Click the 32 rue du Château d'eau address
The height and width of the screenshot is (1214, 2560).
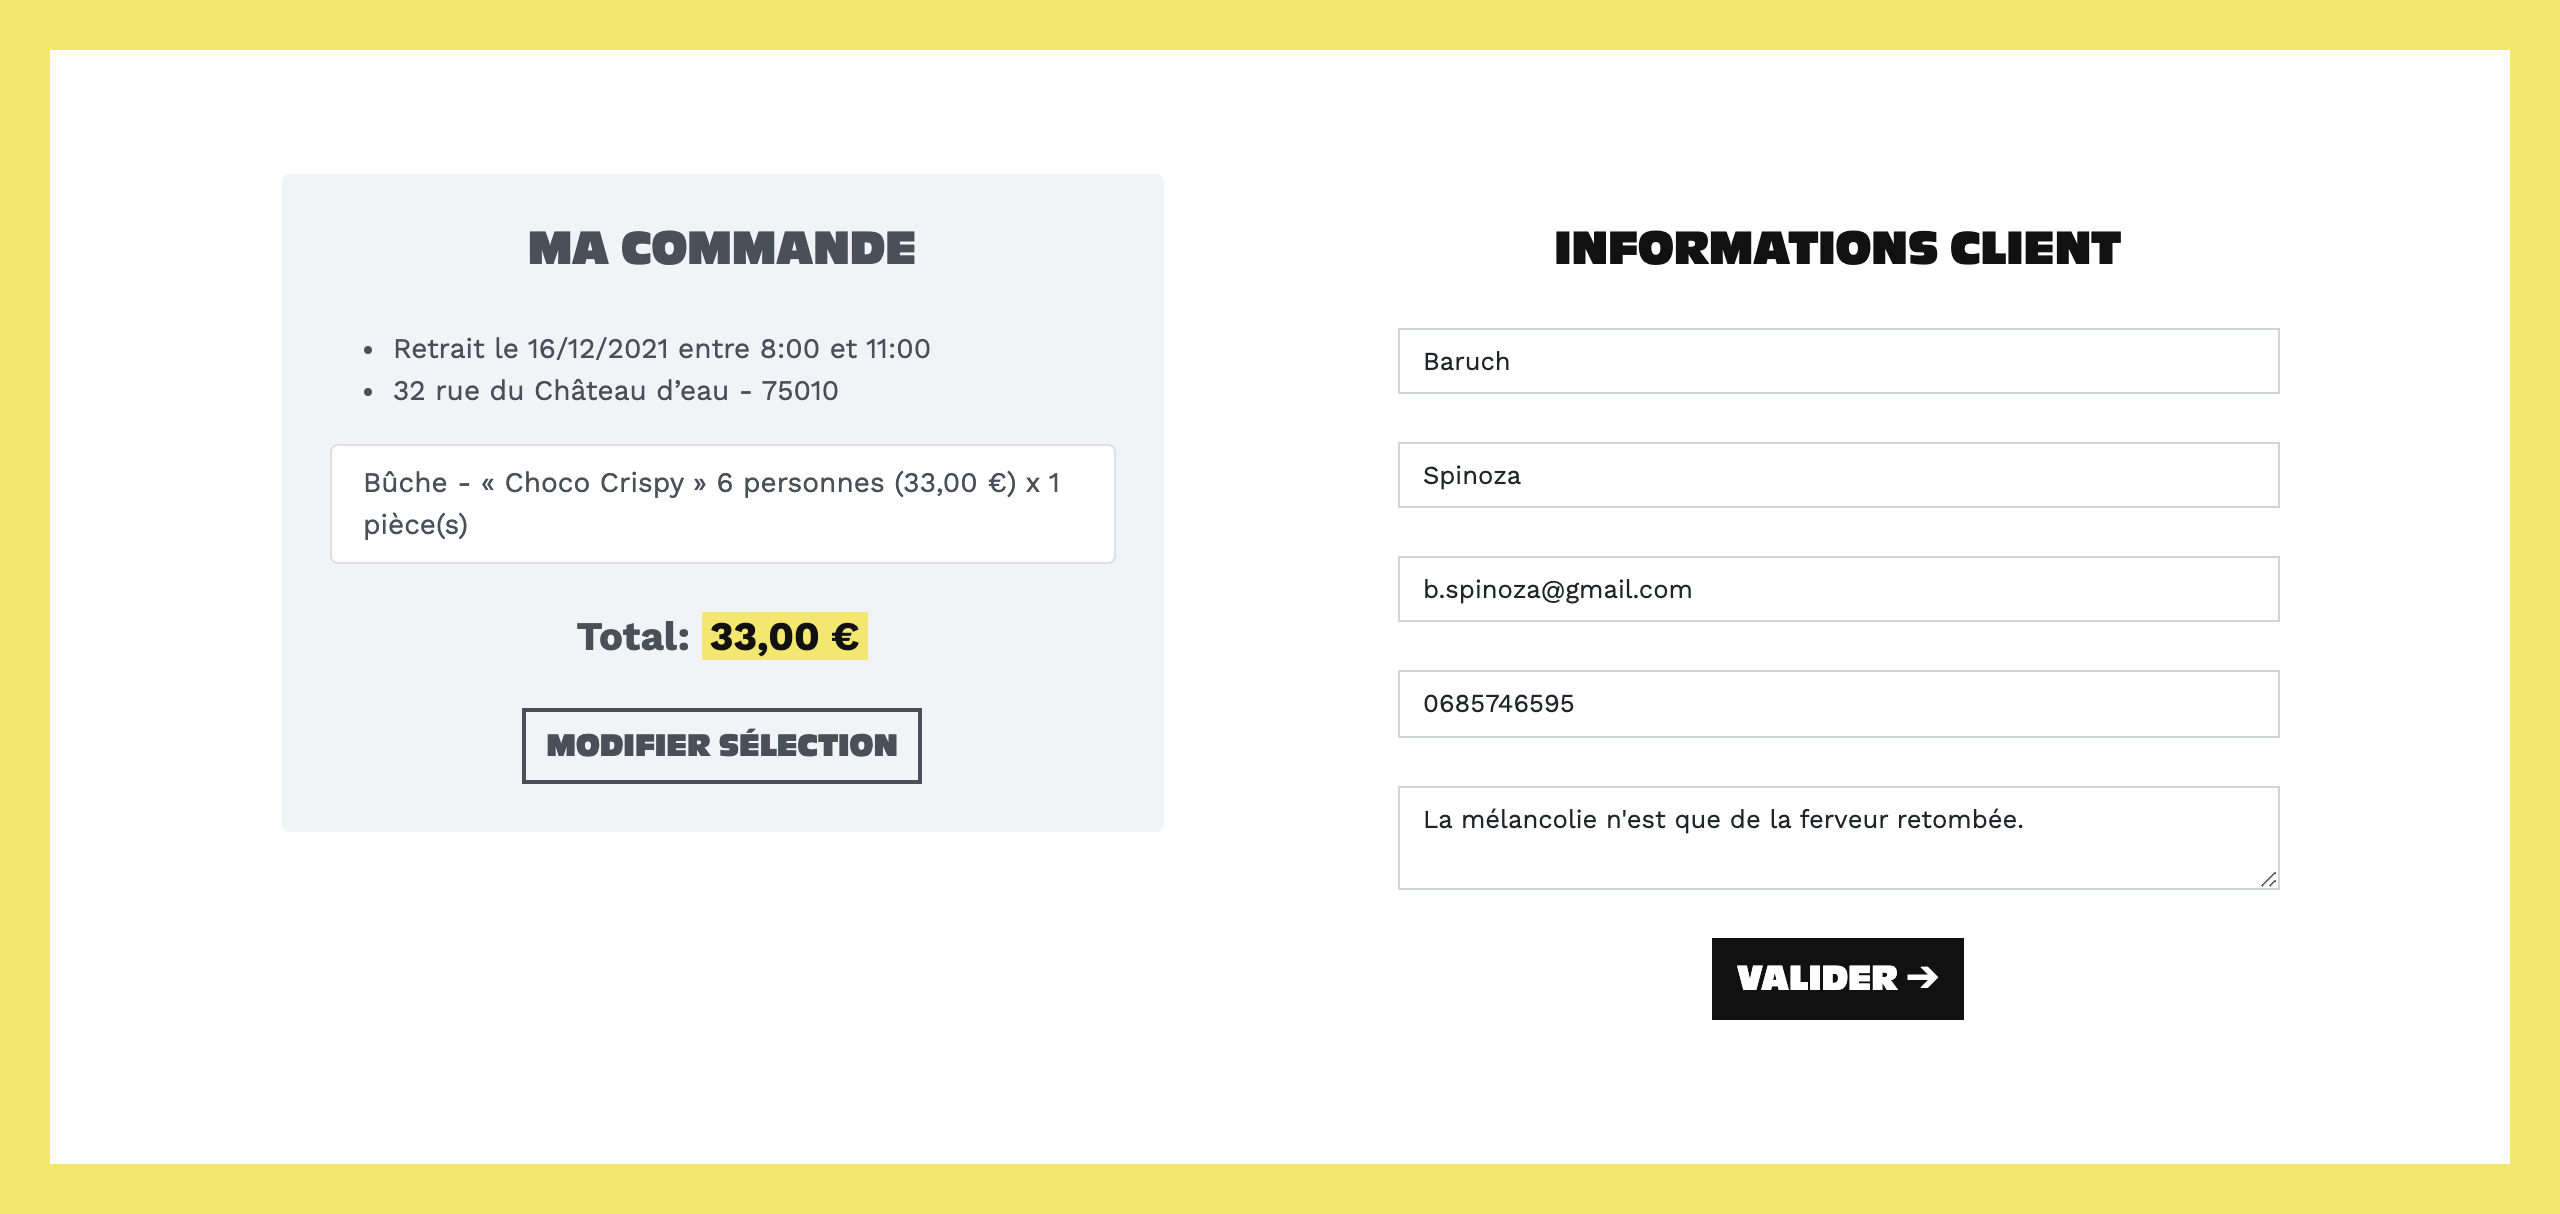click(x=615, y=391)
